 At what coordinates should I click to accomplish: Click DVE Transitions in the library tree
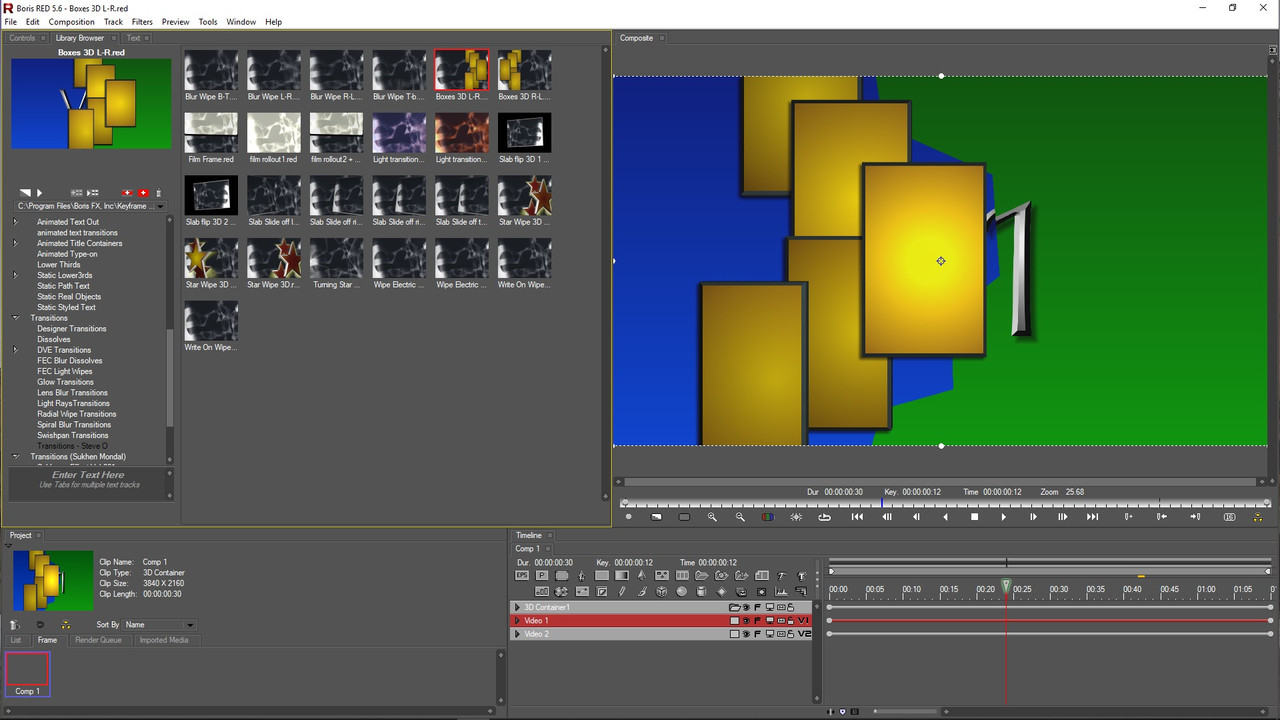64,350
